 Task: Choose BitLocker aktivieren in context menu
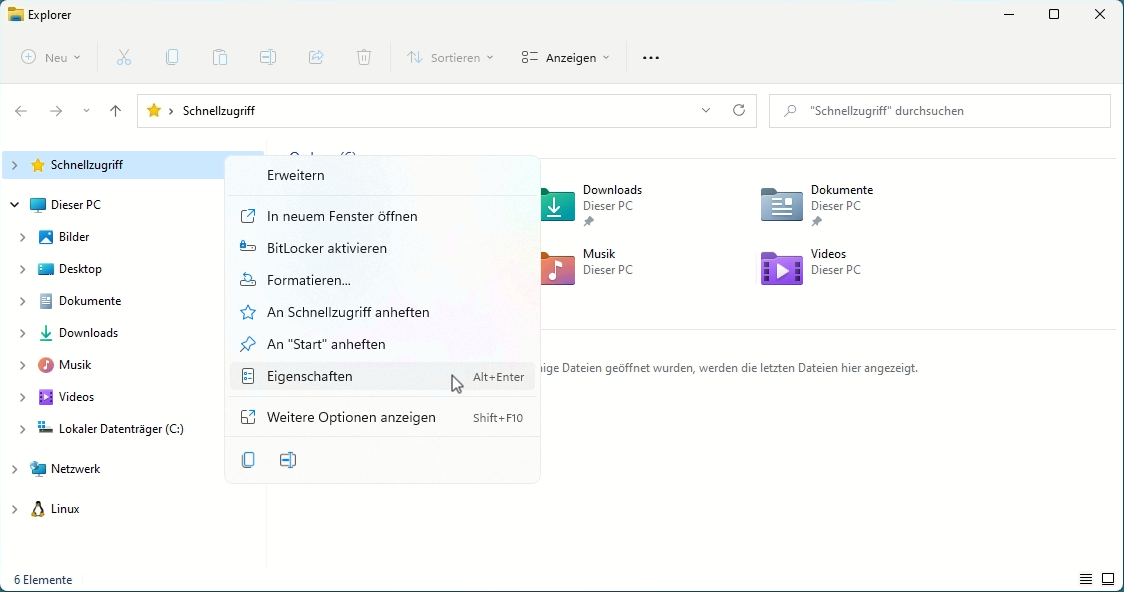pyautogui.click(x=382, y=249)
